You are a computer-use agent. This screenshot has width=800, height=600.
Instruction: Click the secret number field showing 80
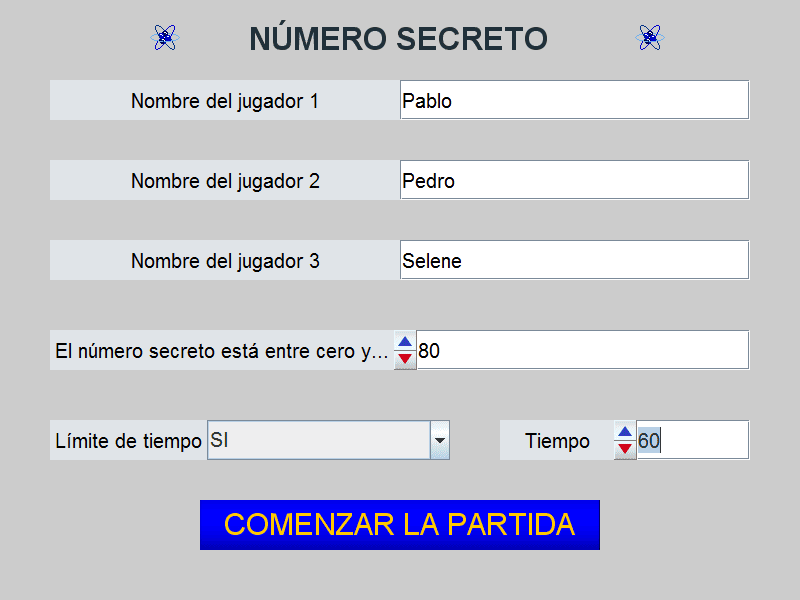tap(582, 350)
